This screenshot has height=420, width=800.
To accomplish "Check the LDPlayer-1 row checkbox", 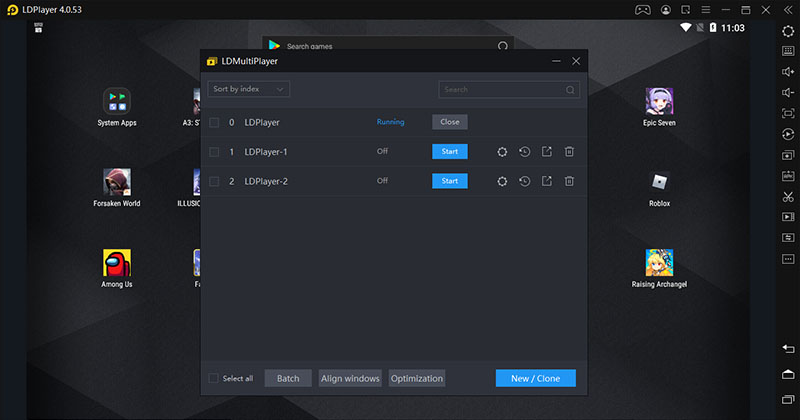I will pyautogui.click(x=214, y=152).
